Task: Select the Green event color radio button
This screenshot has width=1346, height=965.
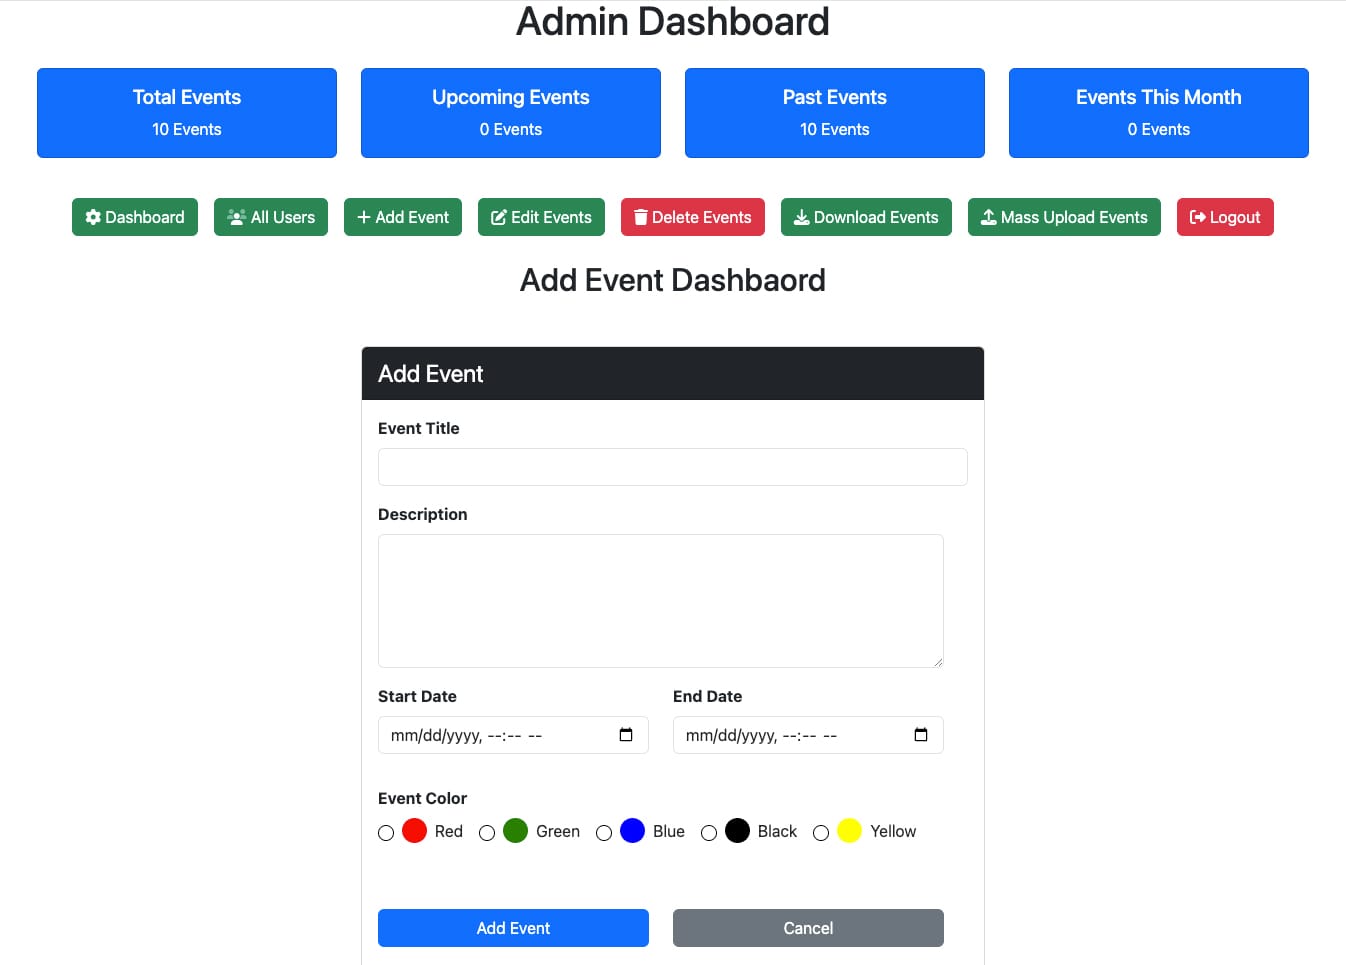Action: tap(487, 833)
